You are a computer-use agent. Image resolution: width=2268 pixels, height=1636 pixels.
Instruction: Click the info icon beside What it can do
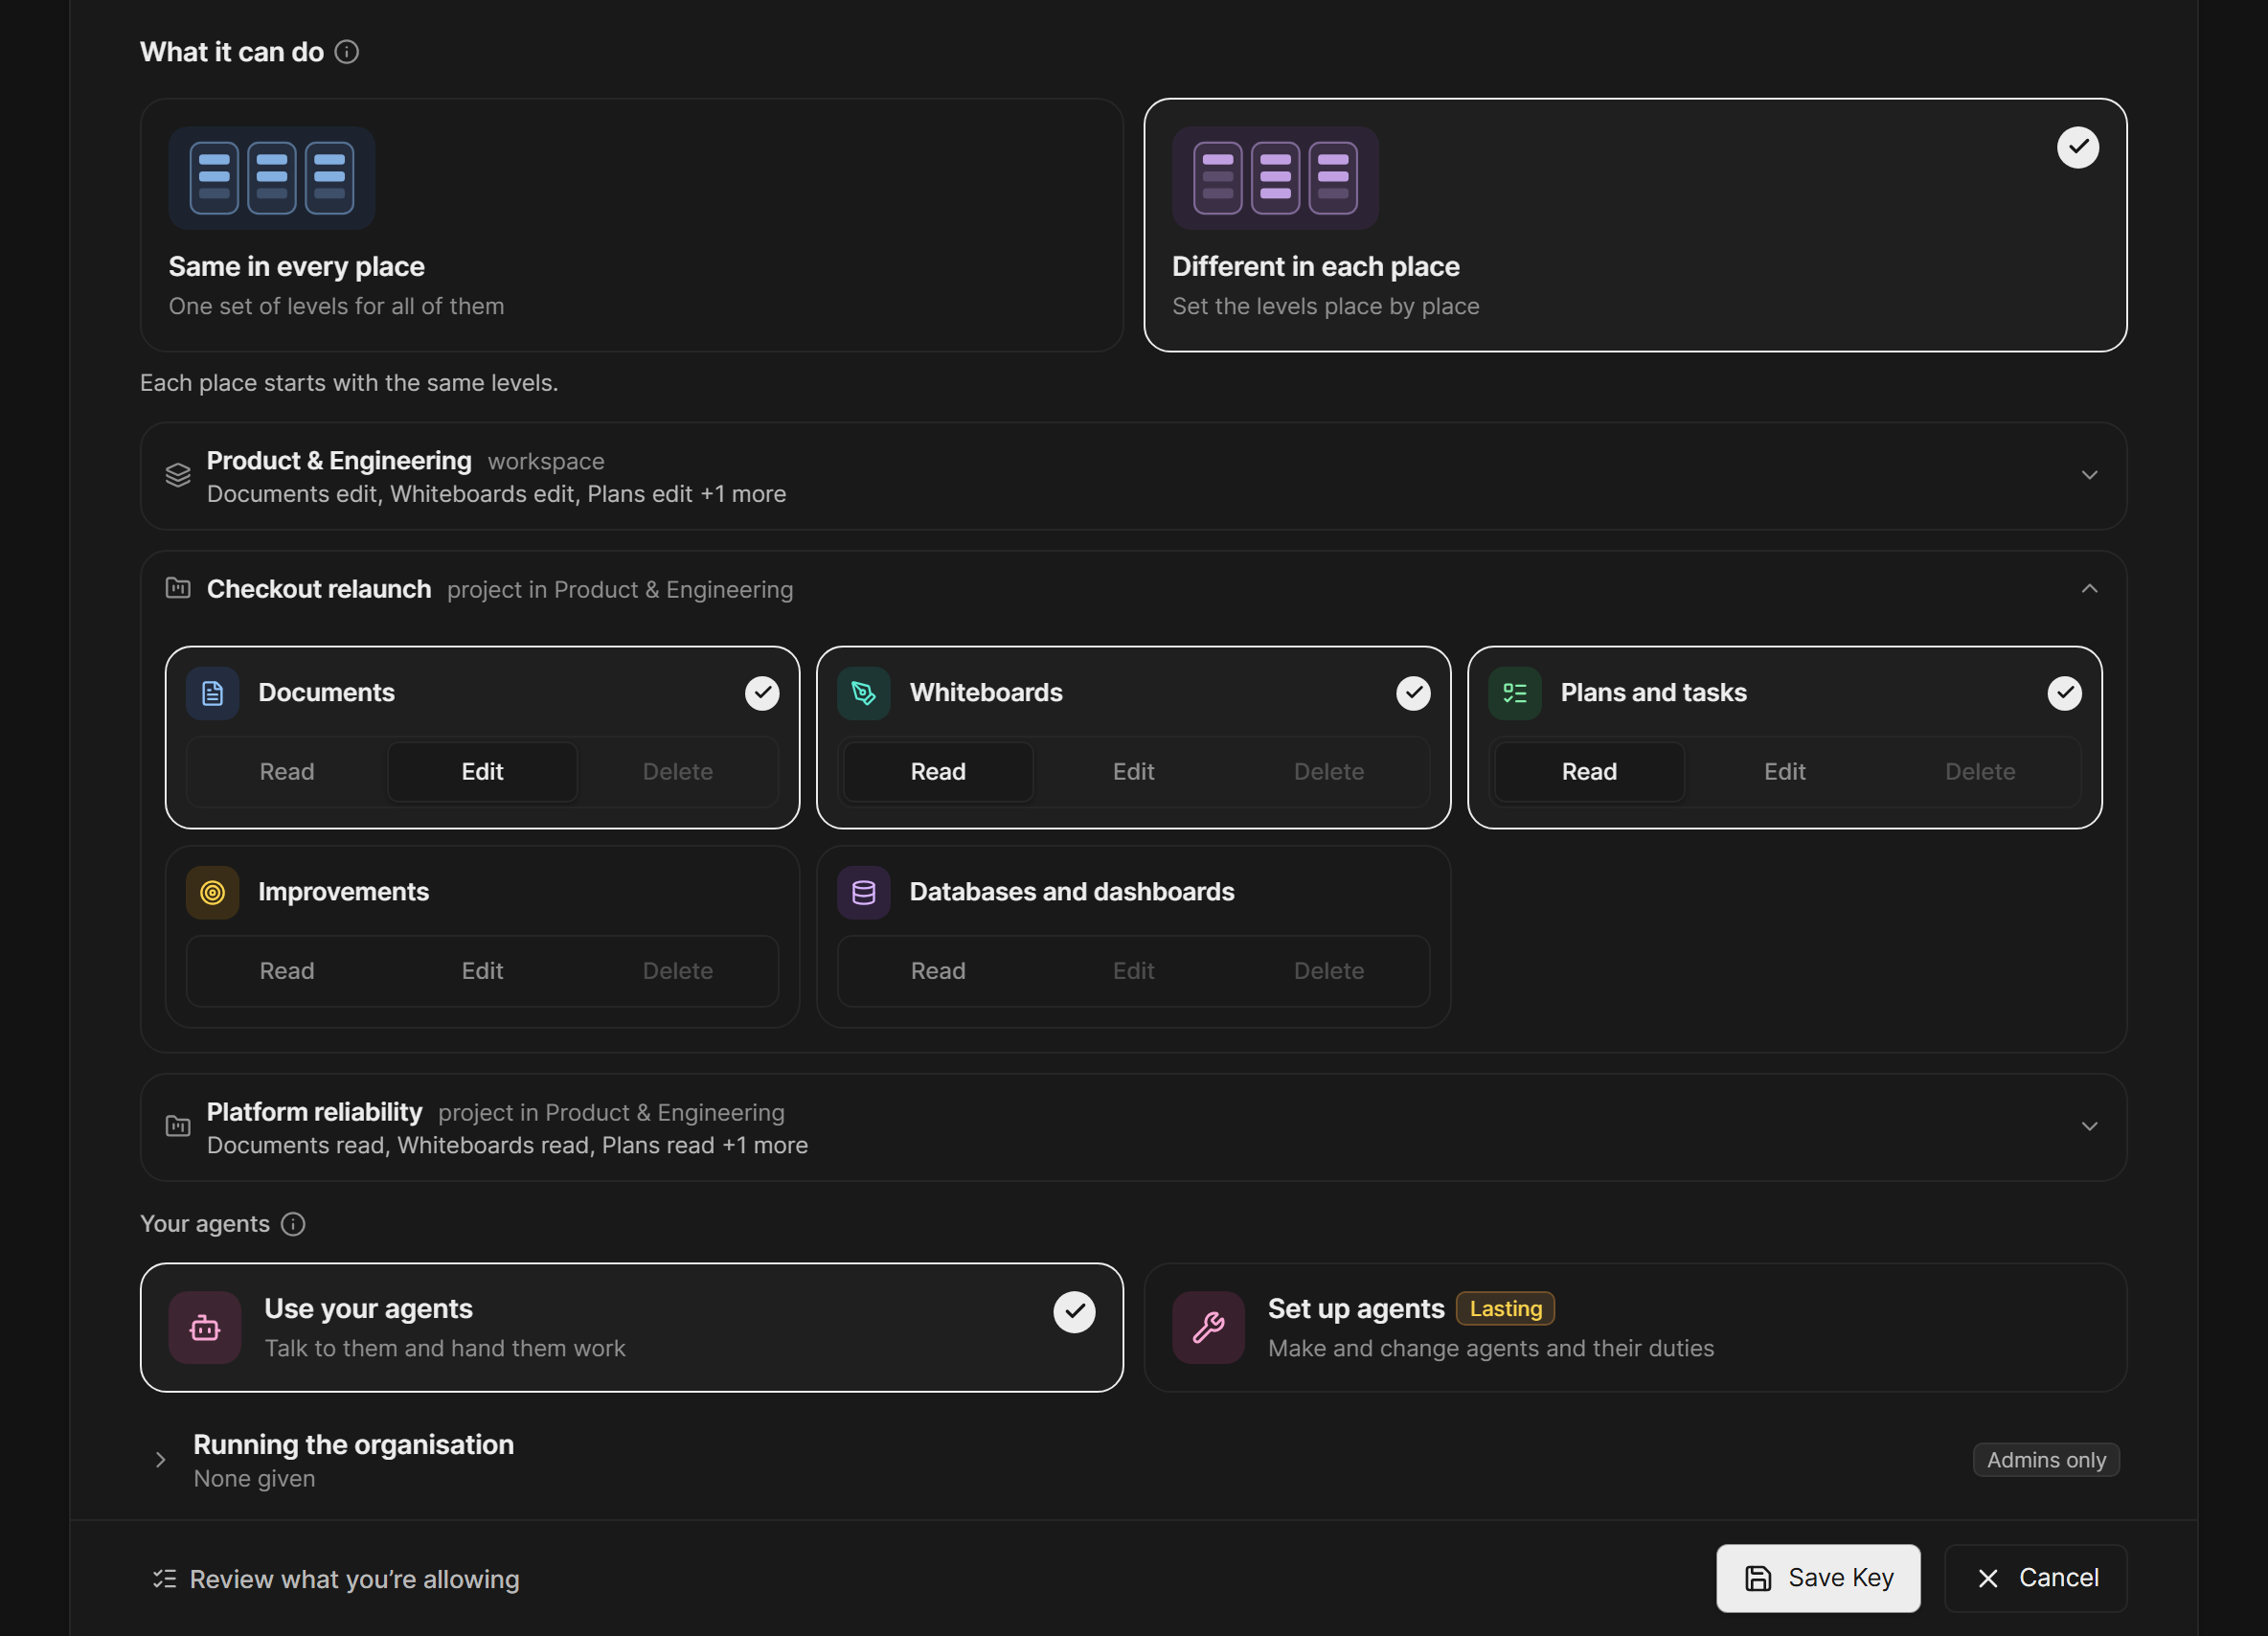[x=347, y=52]
